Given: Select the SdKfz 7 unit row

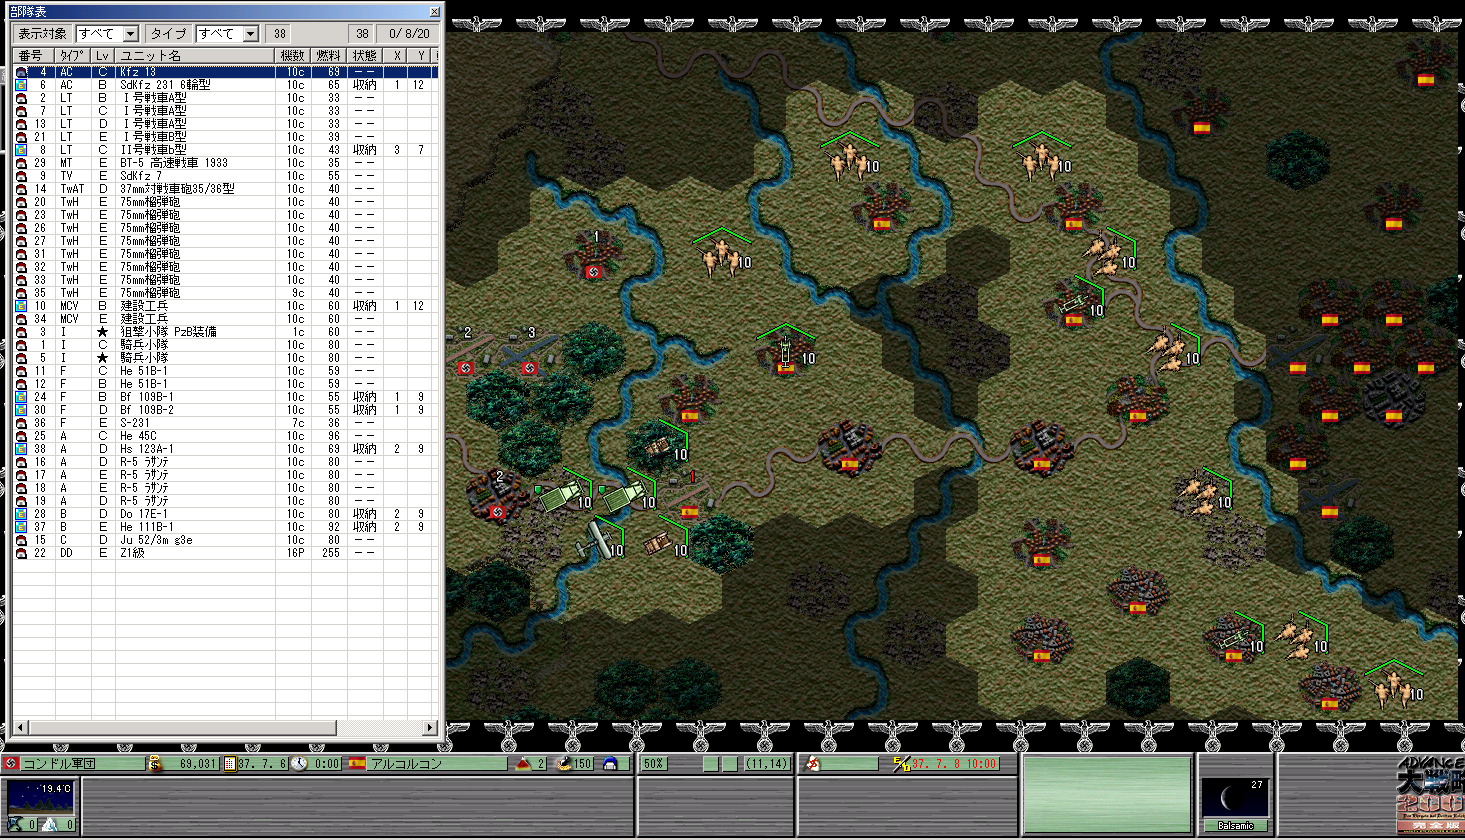Looking at the screenshot, I should click(225, 176).
